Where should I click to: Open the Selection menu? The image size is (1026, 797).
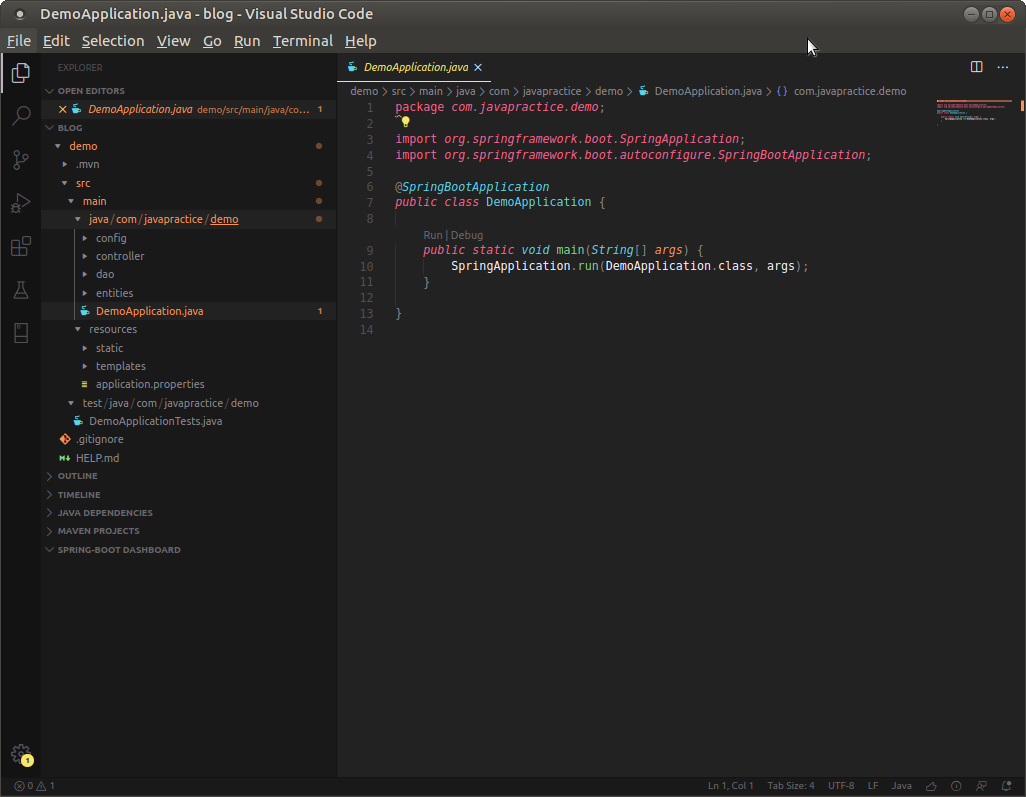tap(113, 41)
